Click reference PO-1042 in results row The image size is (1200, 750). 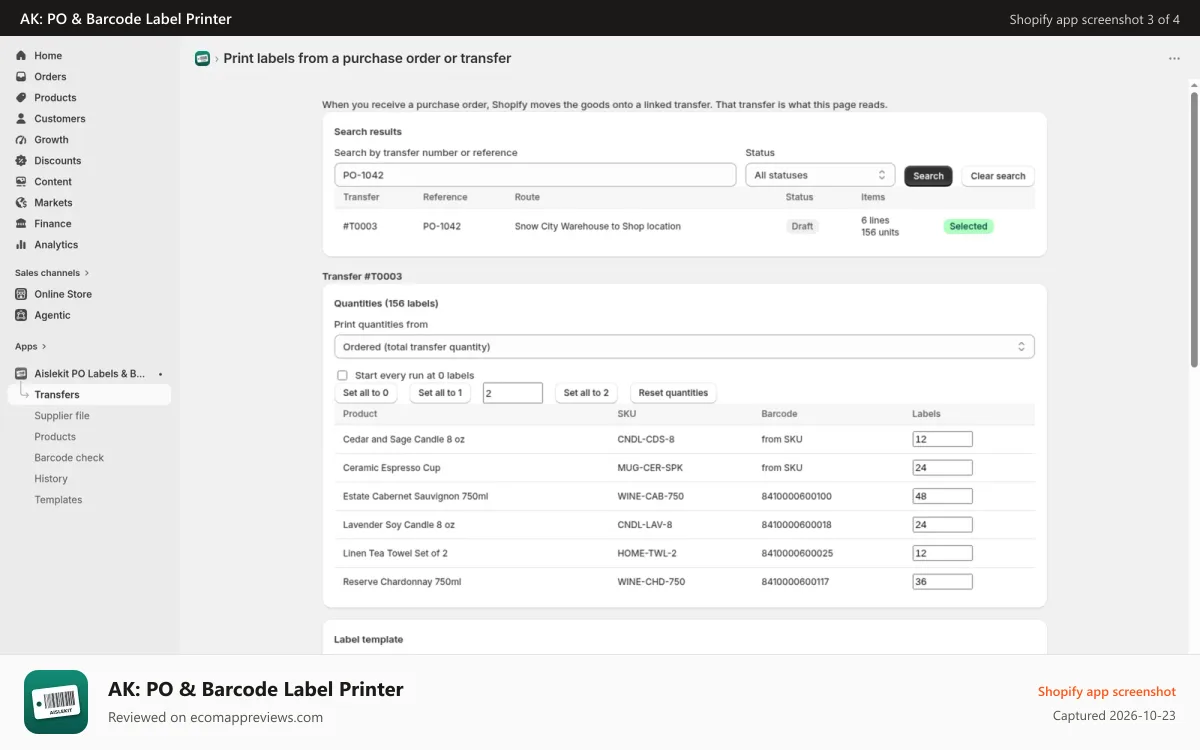point(442,227)
